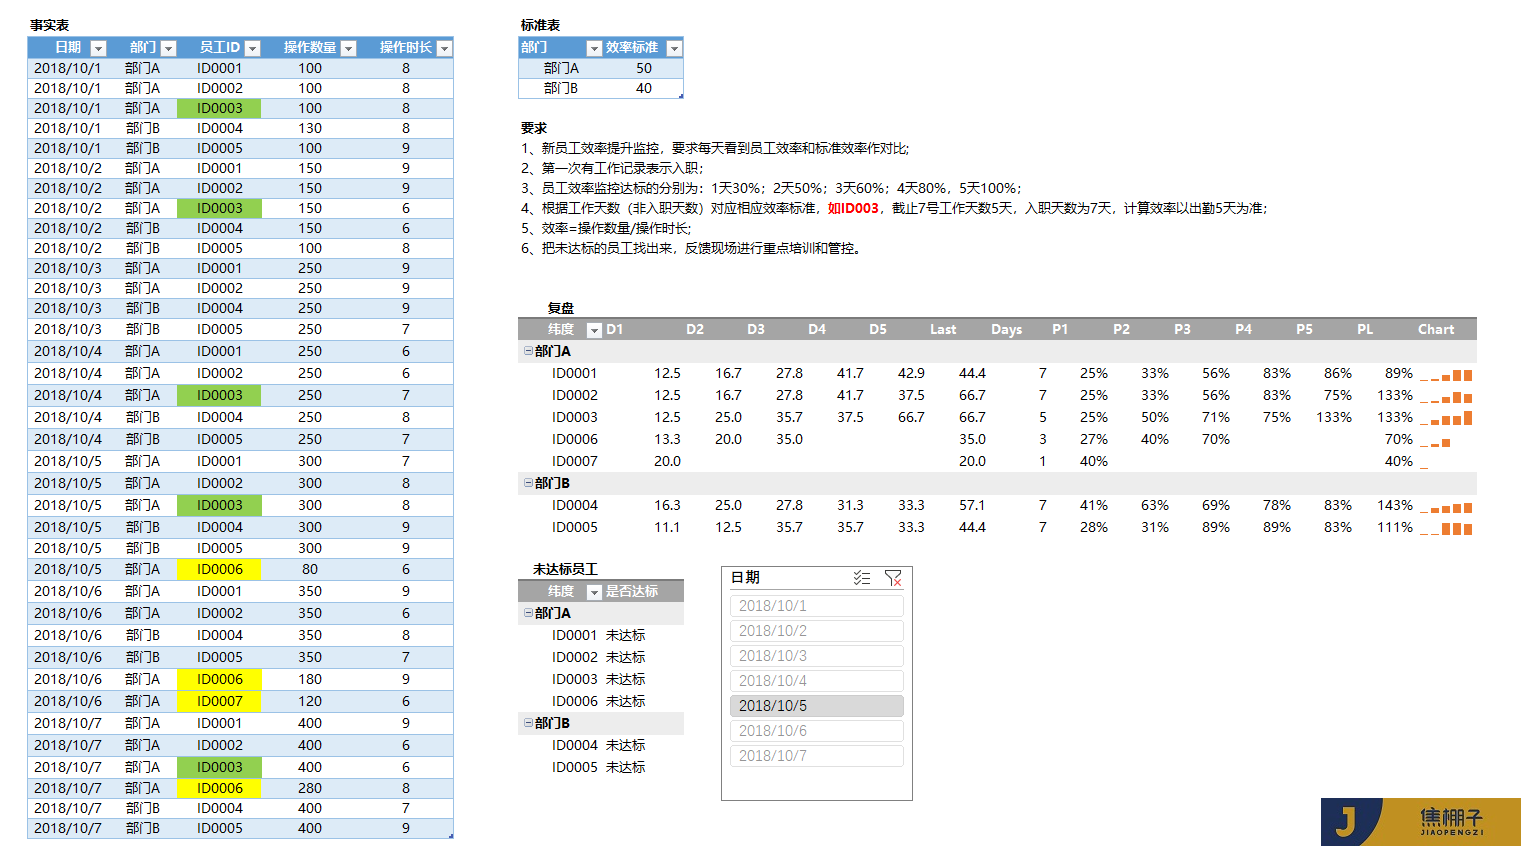Open the 操作时长 column filter dropdown
Screen dimensions: 1521x846
pos(445,48)
